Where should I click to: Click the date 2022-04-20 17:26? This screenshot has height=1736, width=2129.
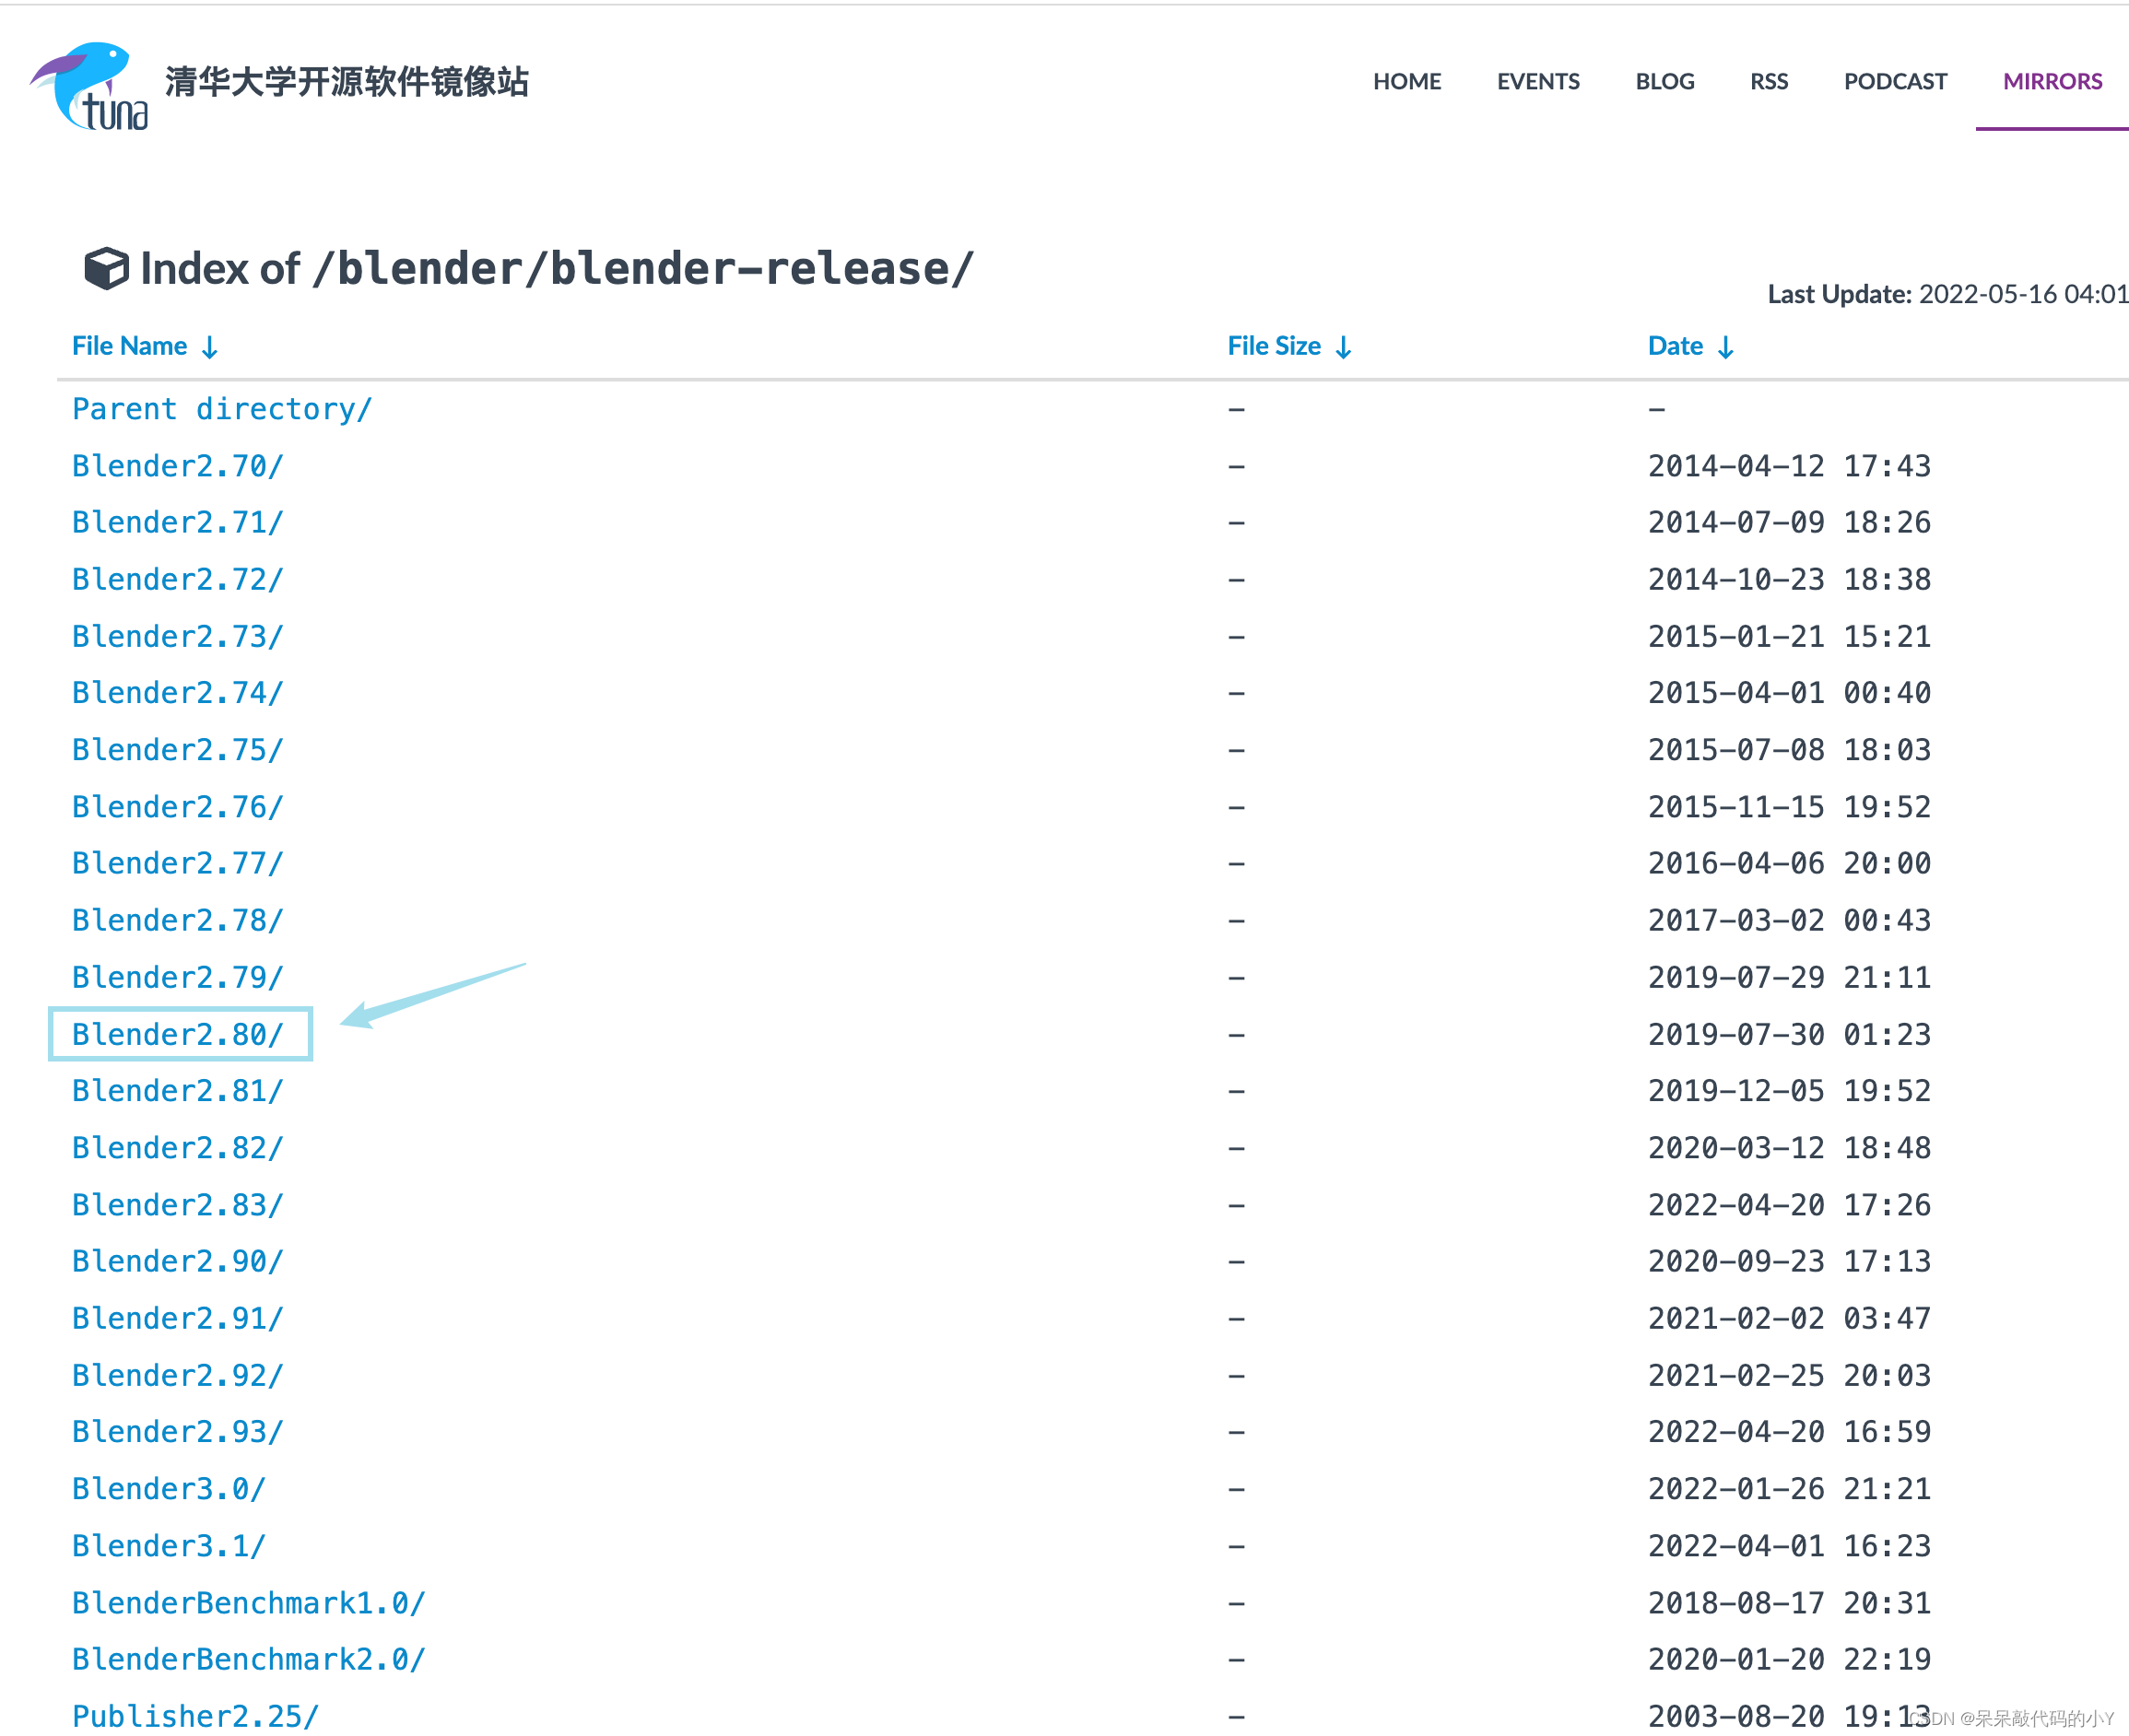click(x=1789, y=1204)
